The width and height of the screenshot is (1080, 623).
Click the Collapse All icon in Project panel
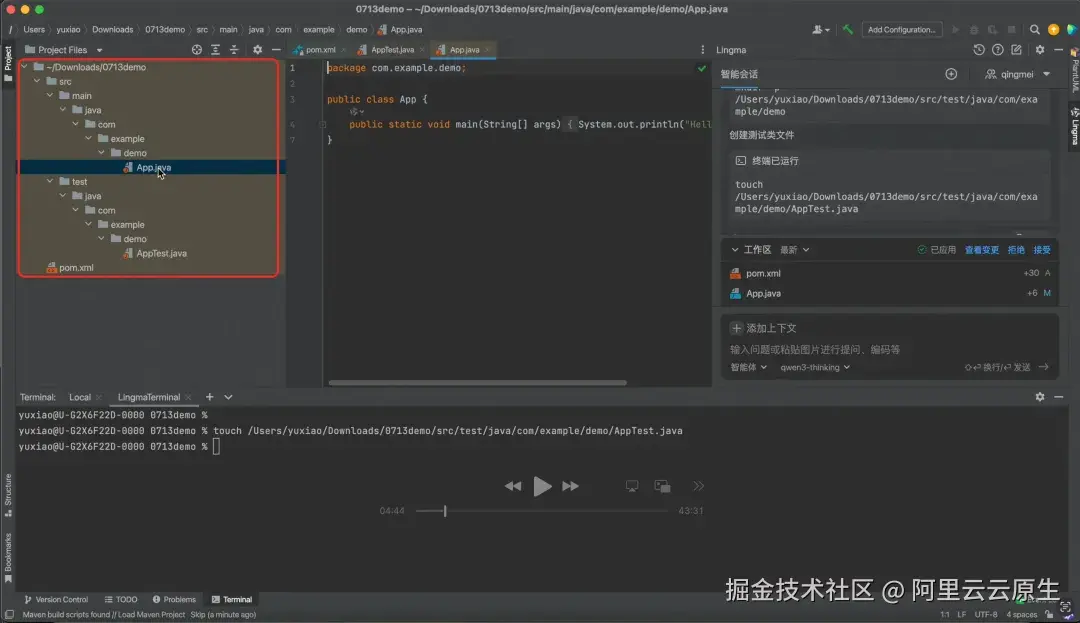(234, 50)
